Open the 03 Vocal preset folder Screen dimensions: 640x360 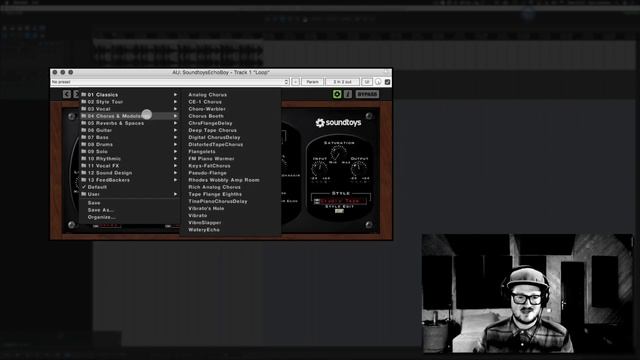(x=130, y=109)
